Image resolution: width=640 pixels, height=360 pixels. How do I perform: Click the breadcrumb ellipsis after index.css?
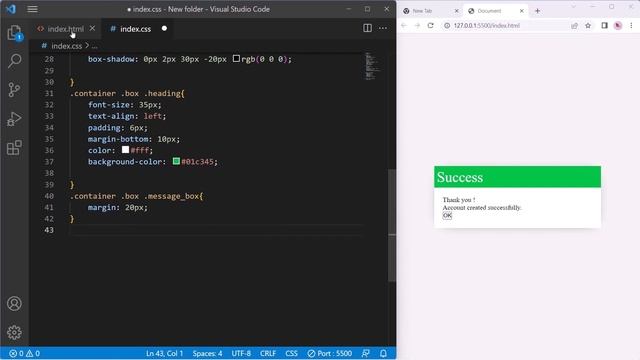pos(95,46)
